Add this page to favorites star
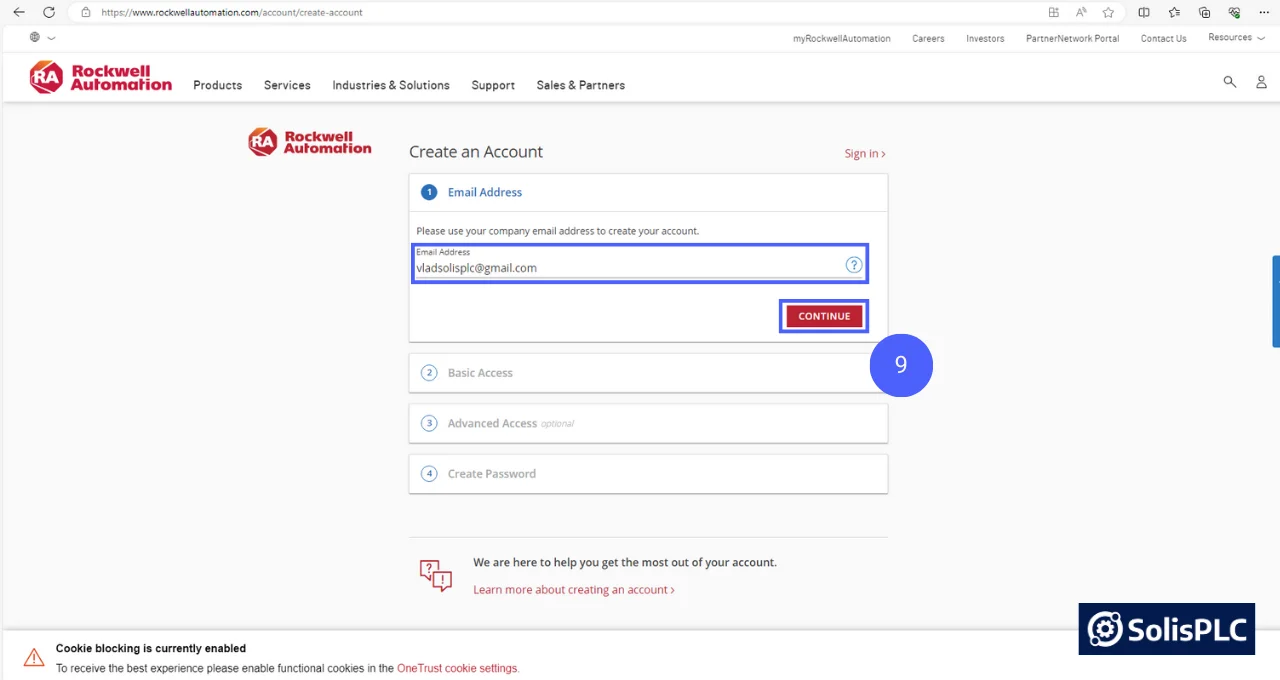Viewport: 1280px width, 680px height. coord(1108,12)
